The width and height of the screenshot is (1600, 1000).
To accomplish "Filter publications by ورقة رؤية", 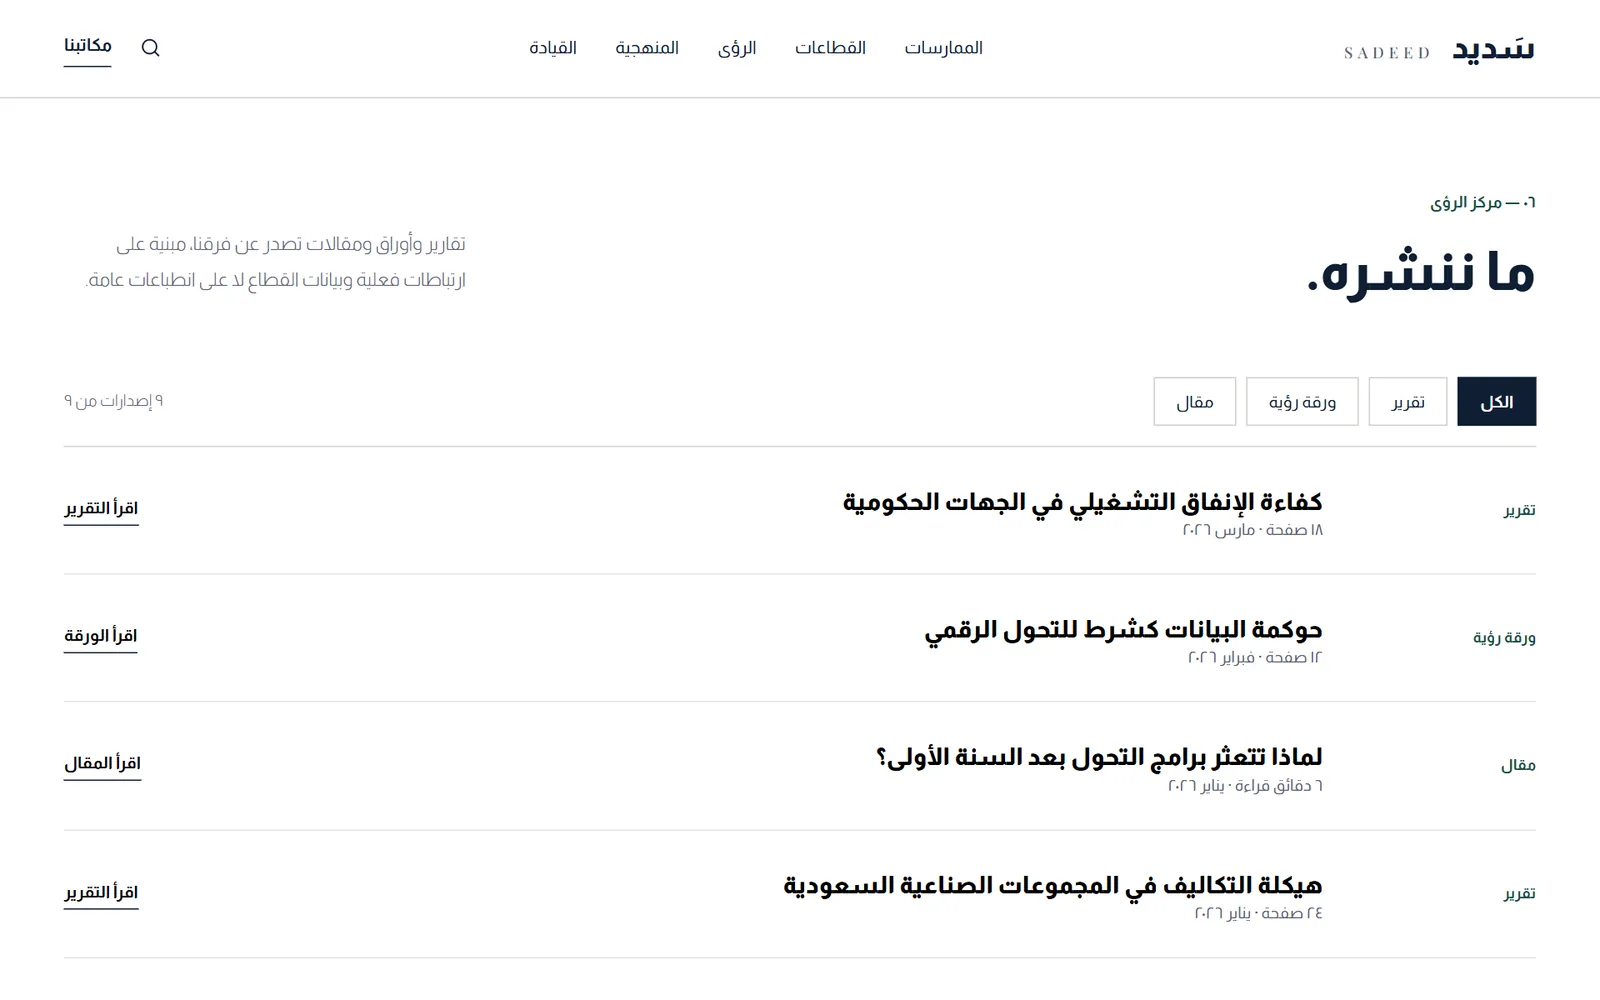I will point(1302,402).
